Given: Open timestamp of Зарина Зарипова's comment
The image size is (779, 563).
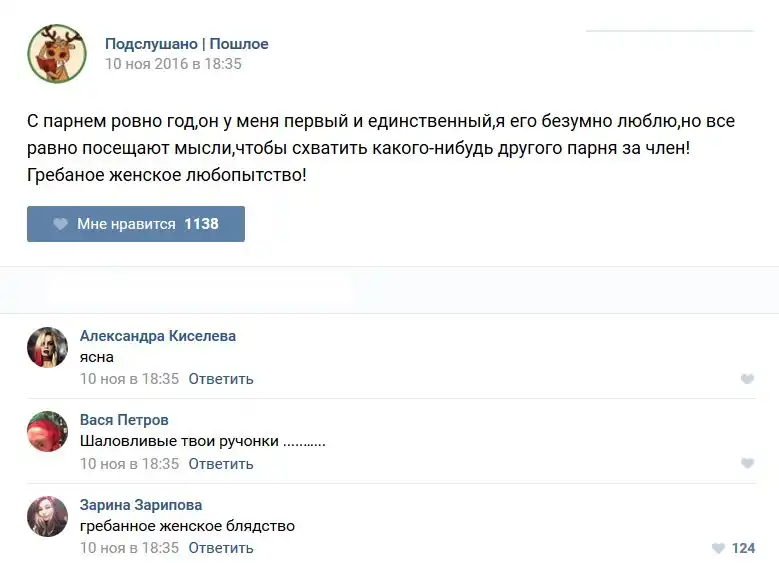Looking at the screenshot, I should pyautogui.click(x=129, y=548).
